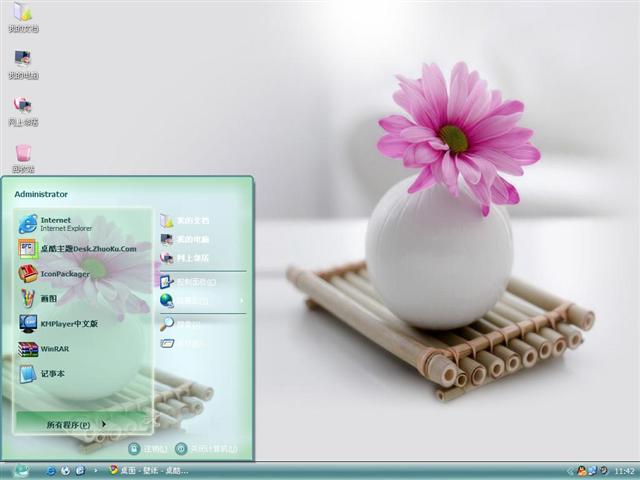Open the Run entry icon in Start menu

pos(167,343)
